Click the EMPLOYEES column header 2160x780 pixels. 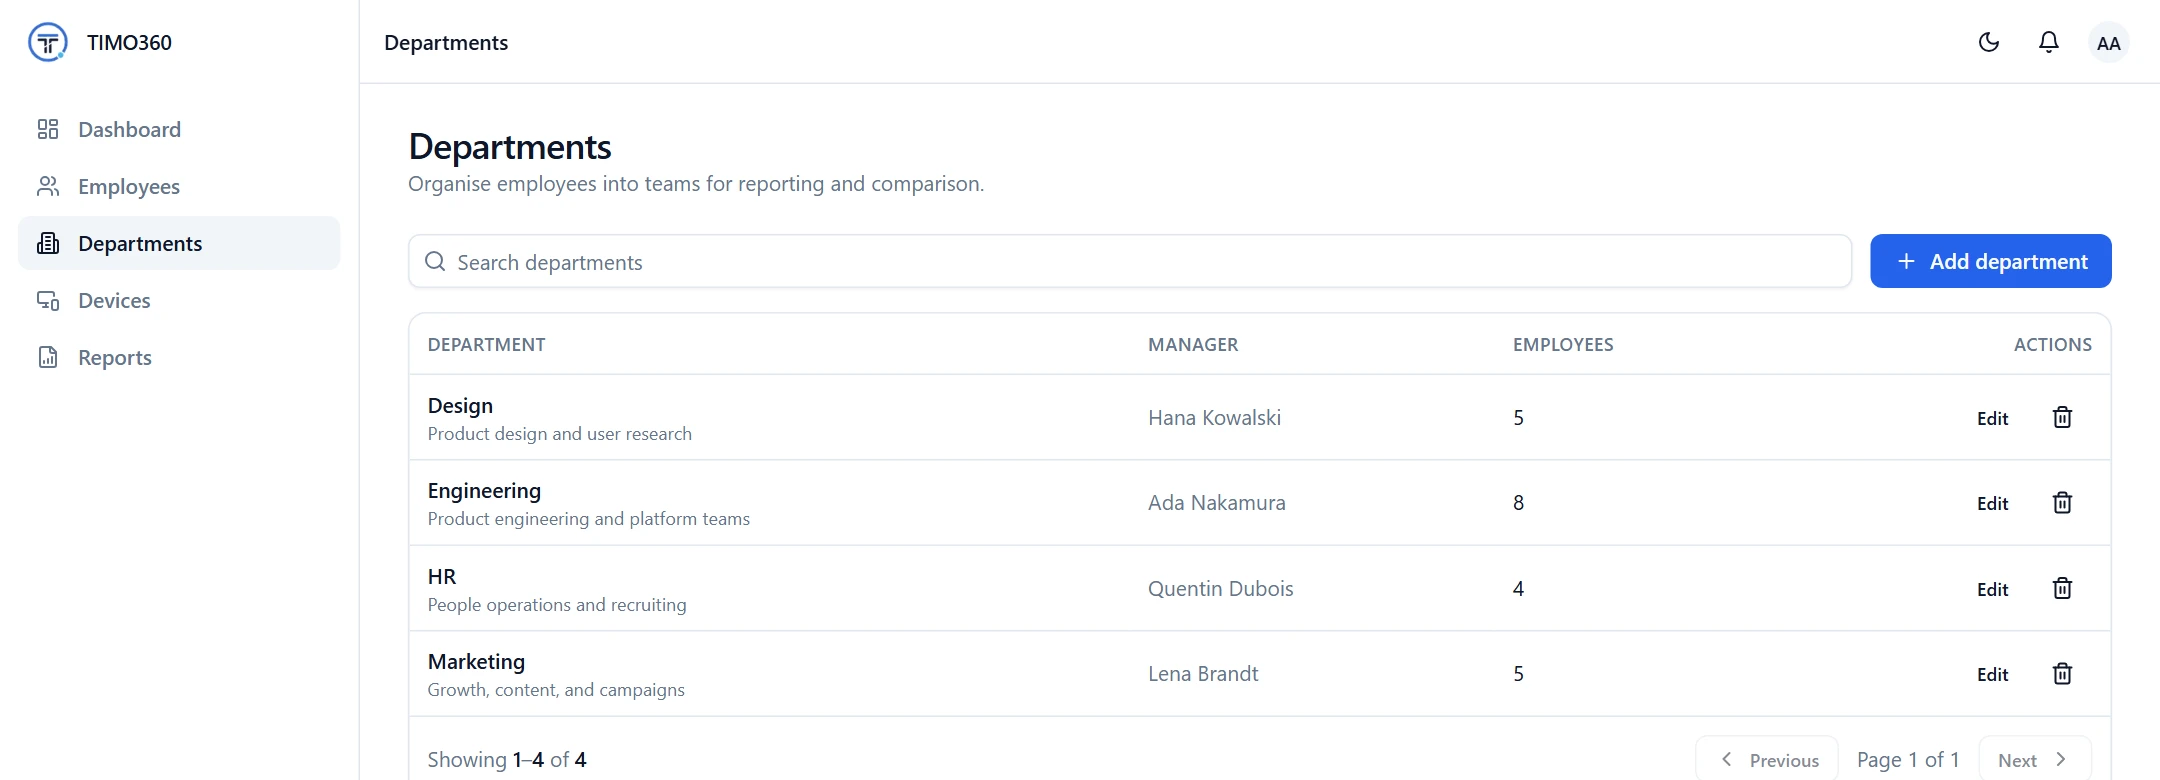tap(1563, 344)
